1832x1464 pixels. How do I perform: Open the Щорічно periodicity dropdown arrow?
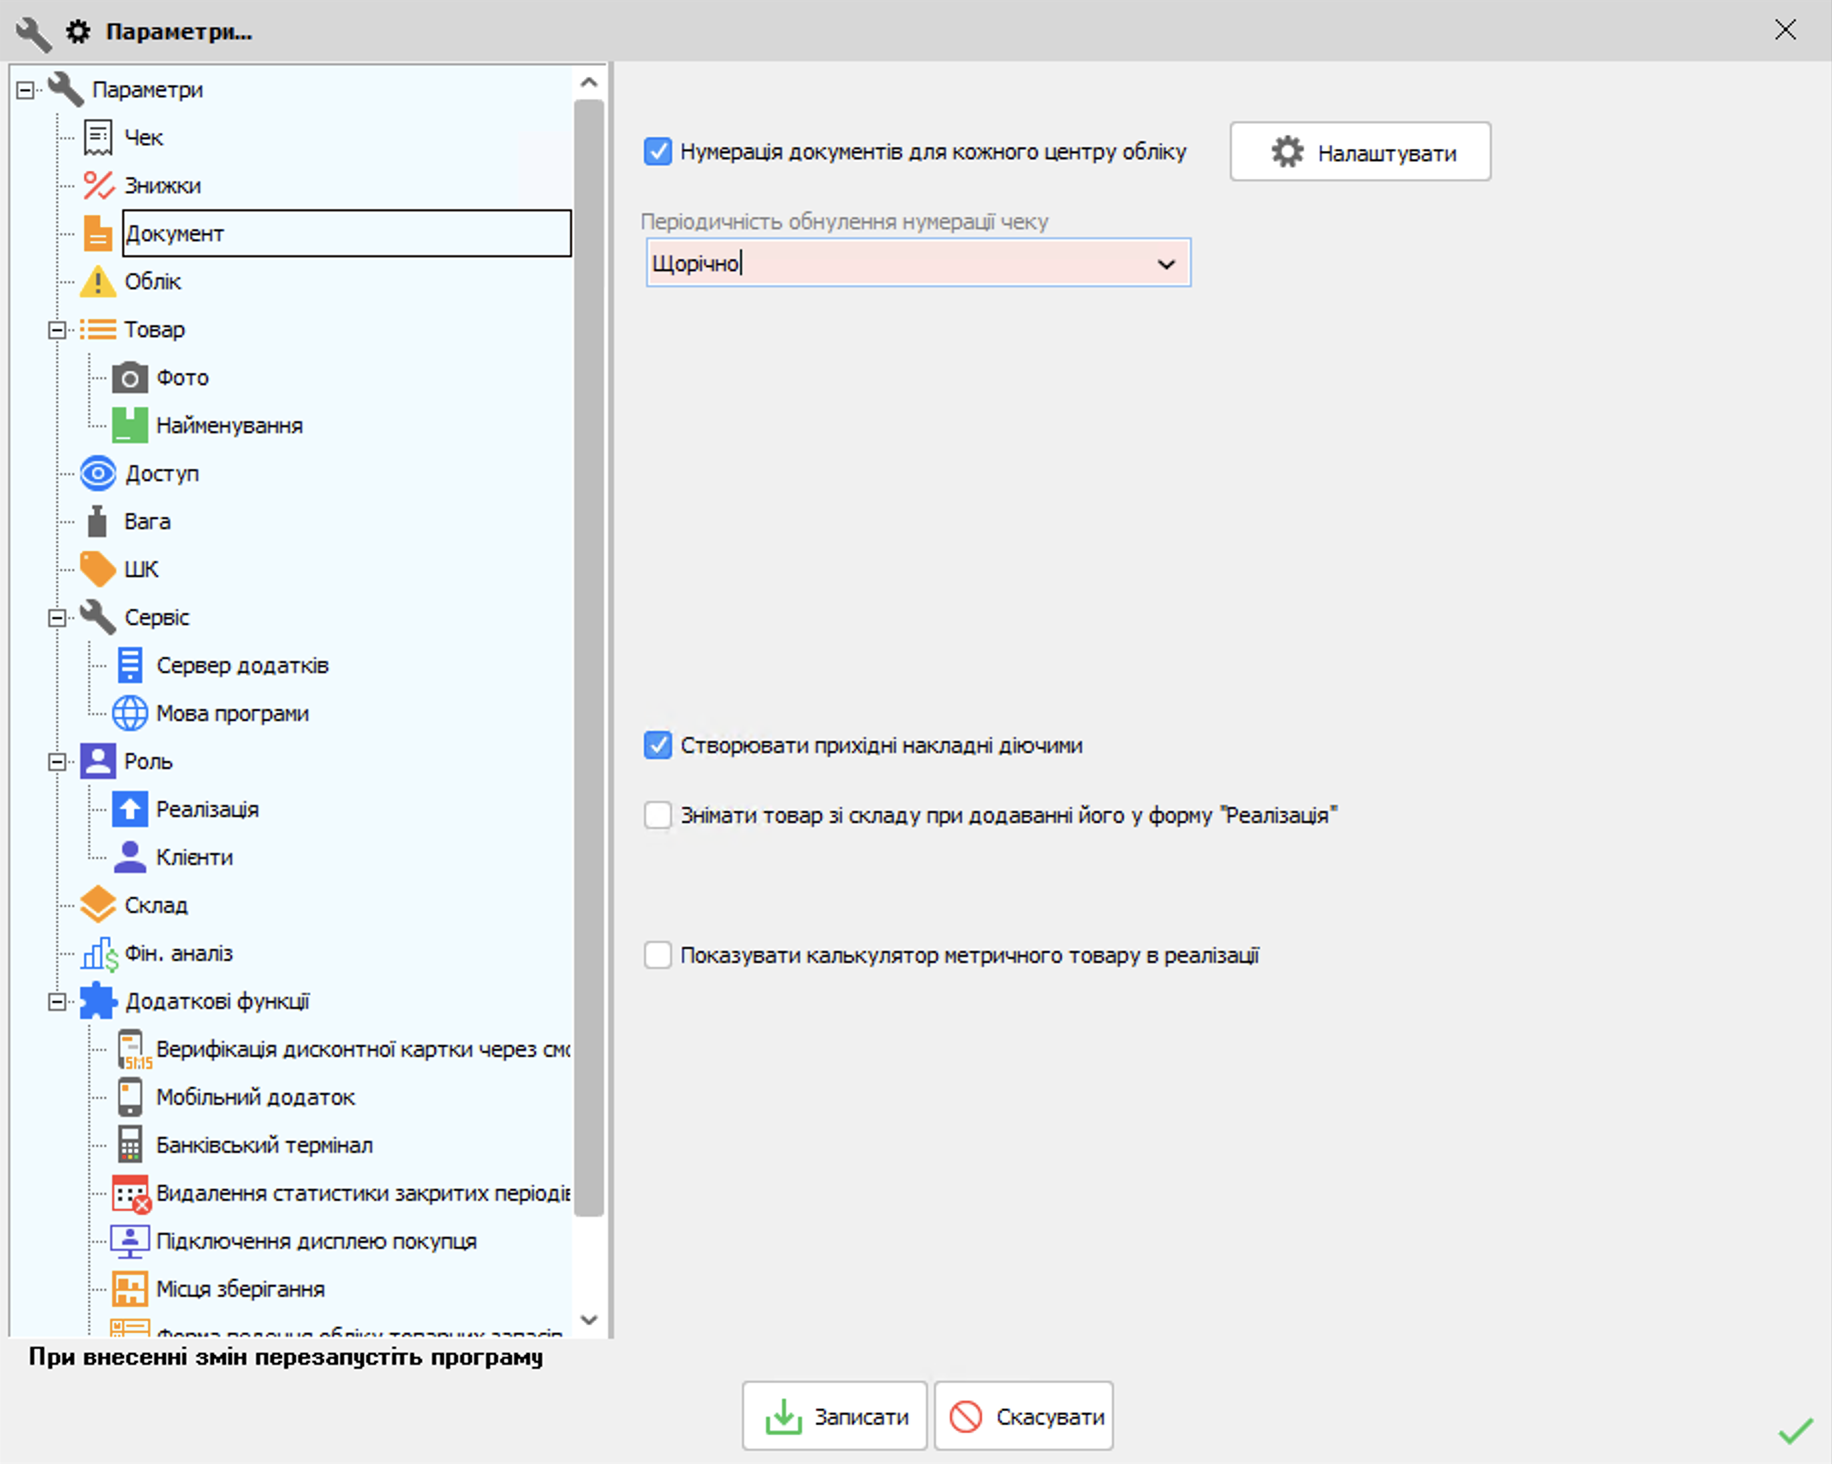(x=1166, y=264)
